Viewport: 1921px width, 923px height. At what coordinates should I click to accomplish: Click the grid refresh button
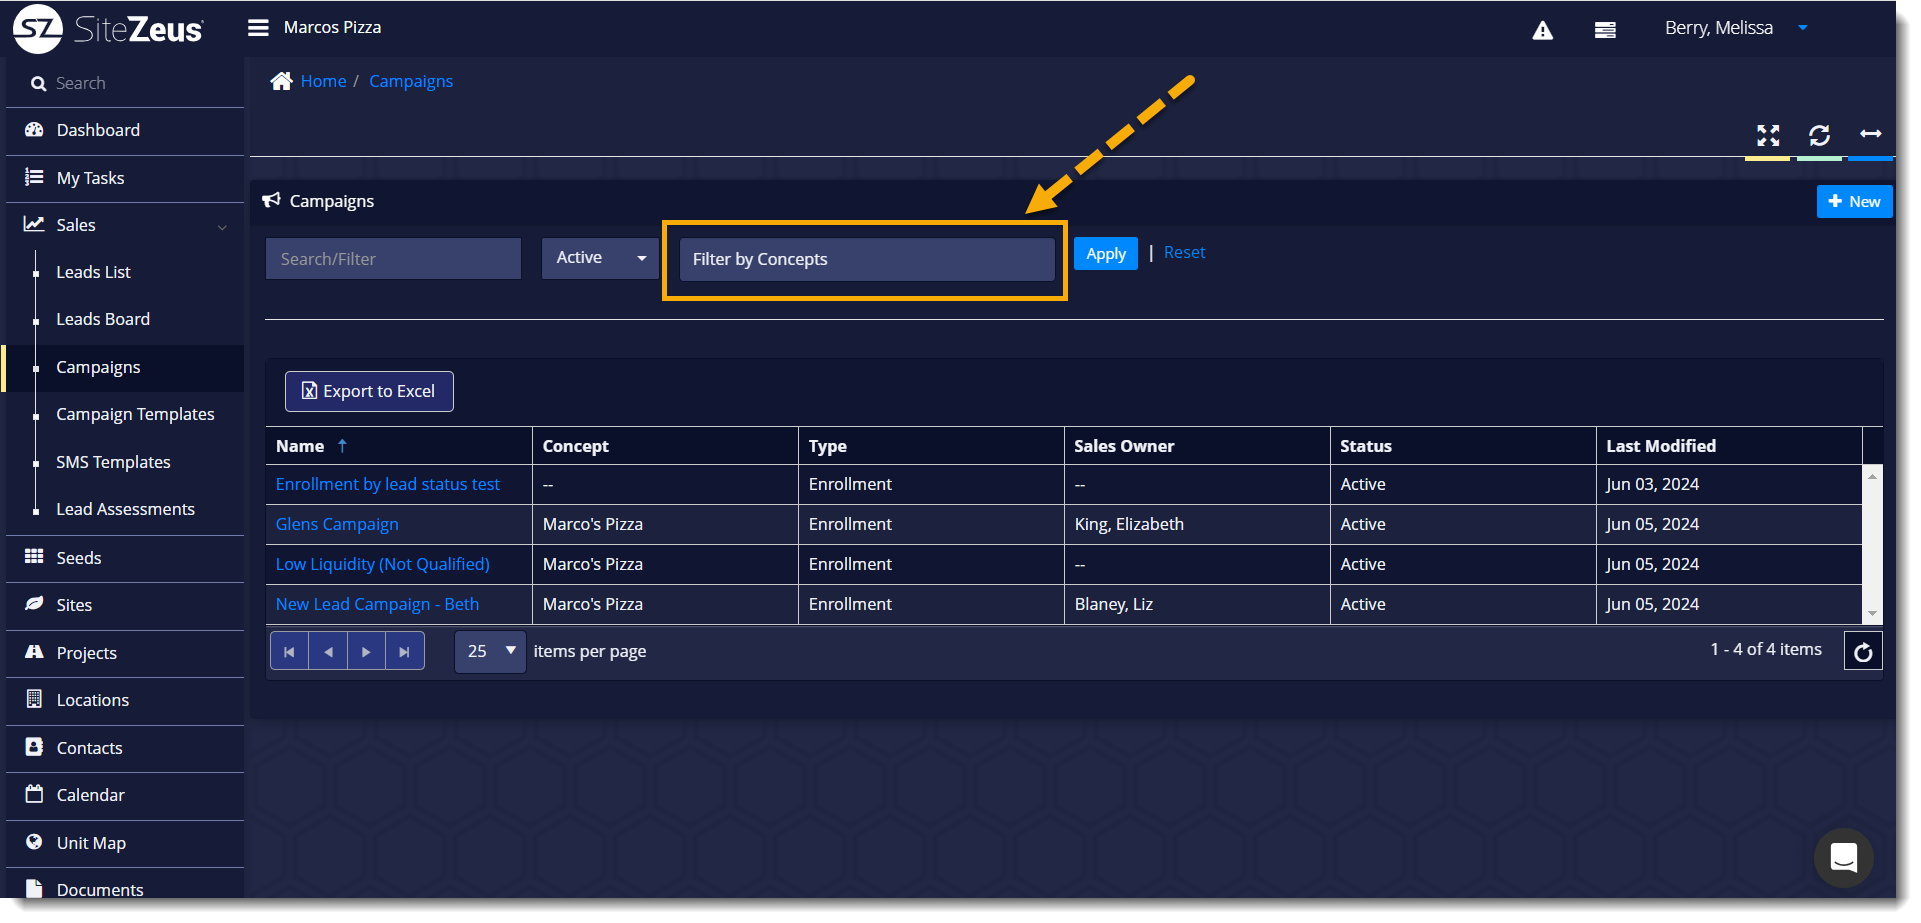1863,652
